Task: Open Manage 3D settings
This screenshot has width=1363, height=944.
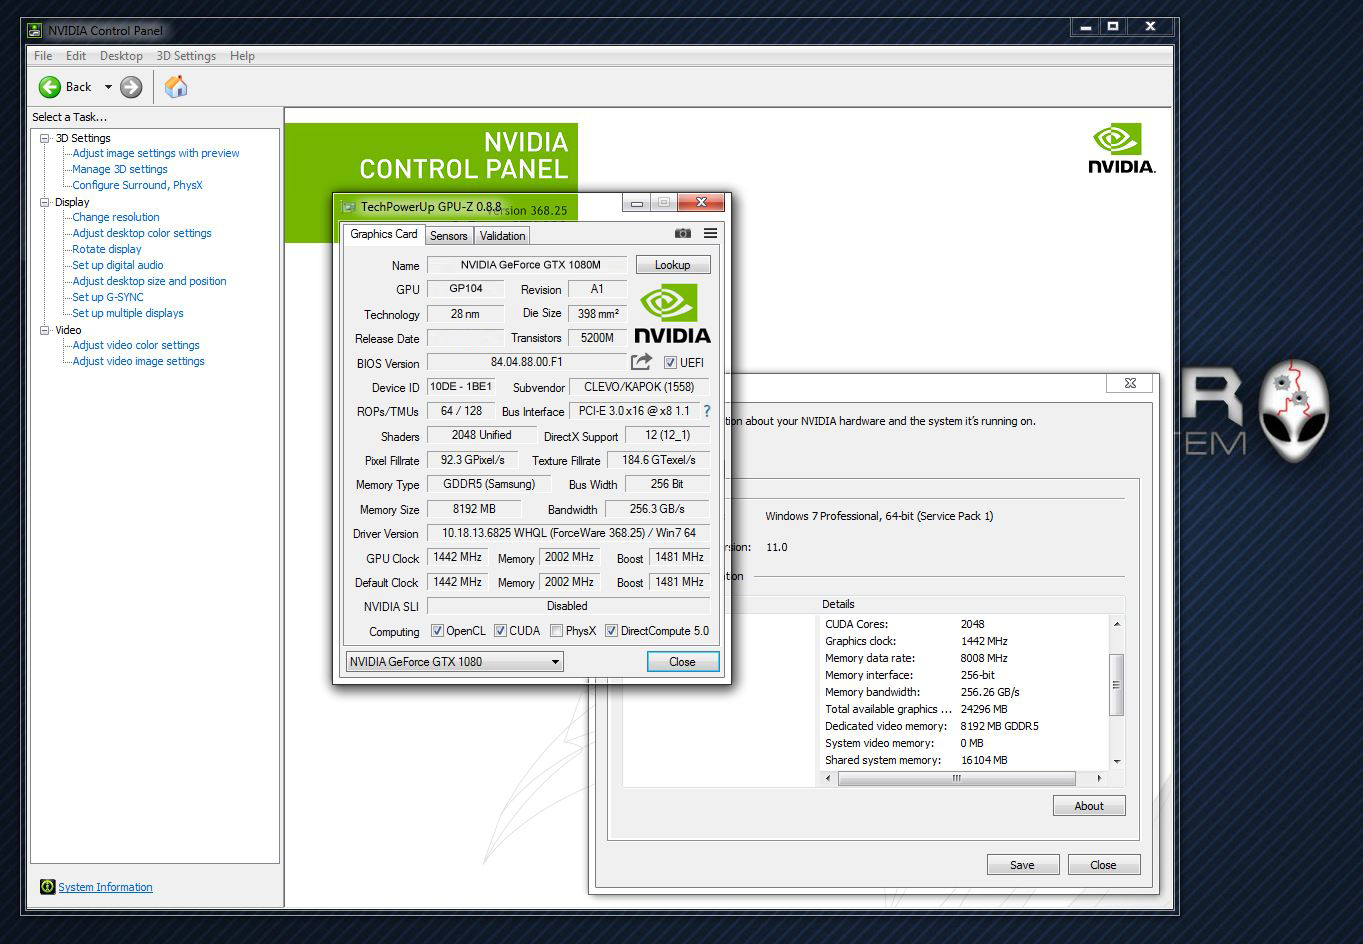Action: point(120,169)
